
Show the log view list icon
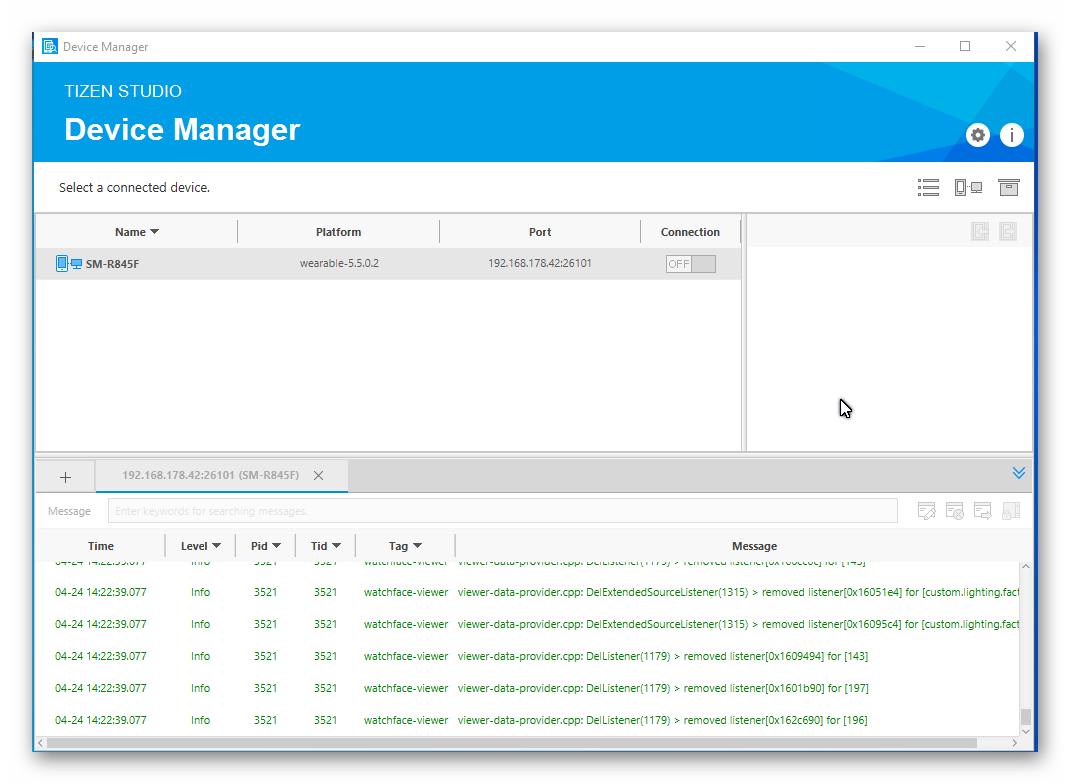(928, 188)
